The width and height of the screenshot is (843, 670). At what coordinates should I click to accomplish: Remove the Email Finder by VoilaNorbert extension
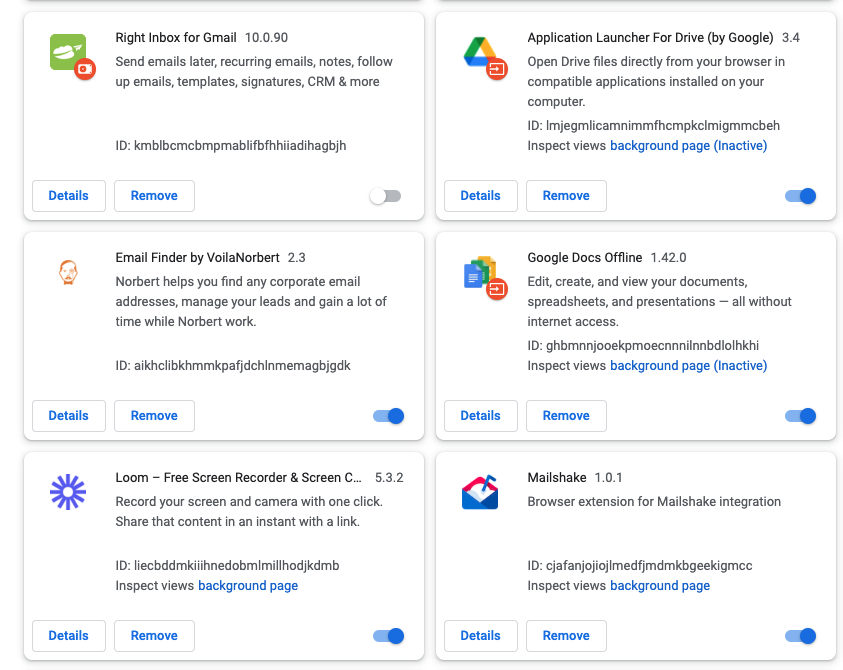(154, 416)
